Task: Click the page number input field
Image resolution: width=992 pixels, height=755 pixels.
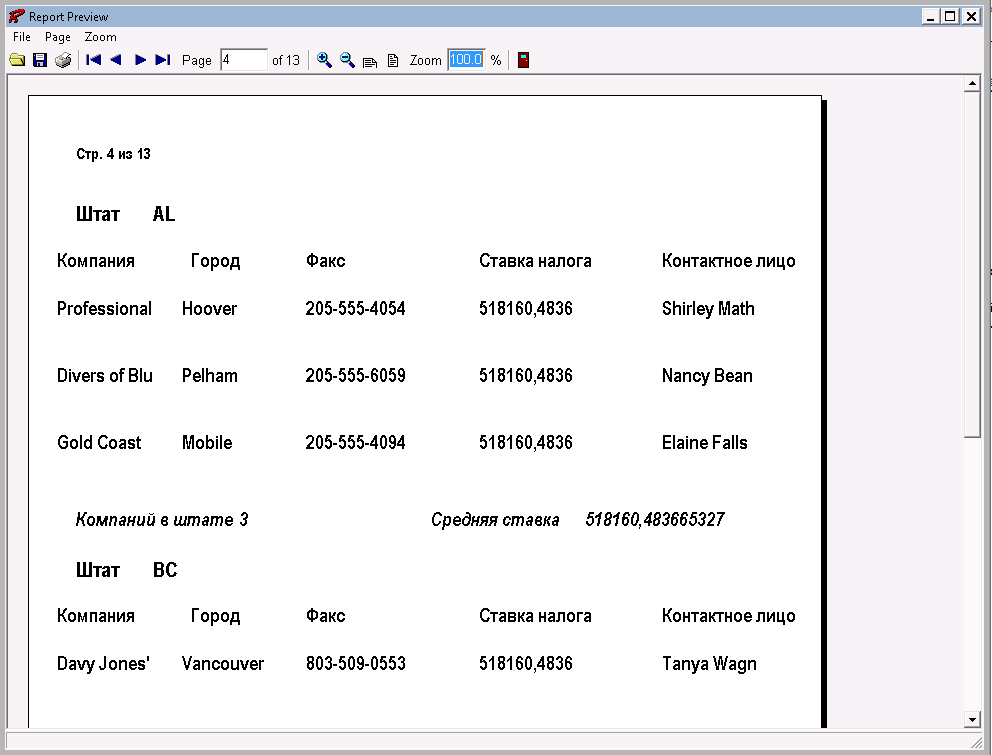Action: click(x=244, y=60)
